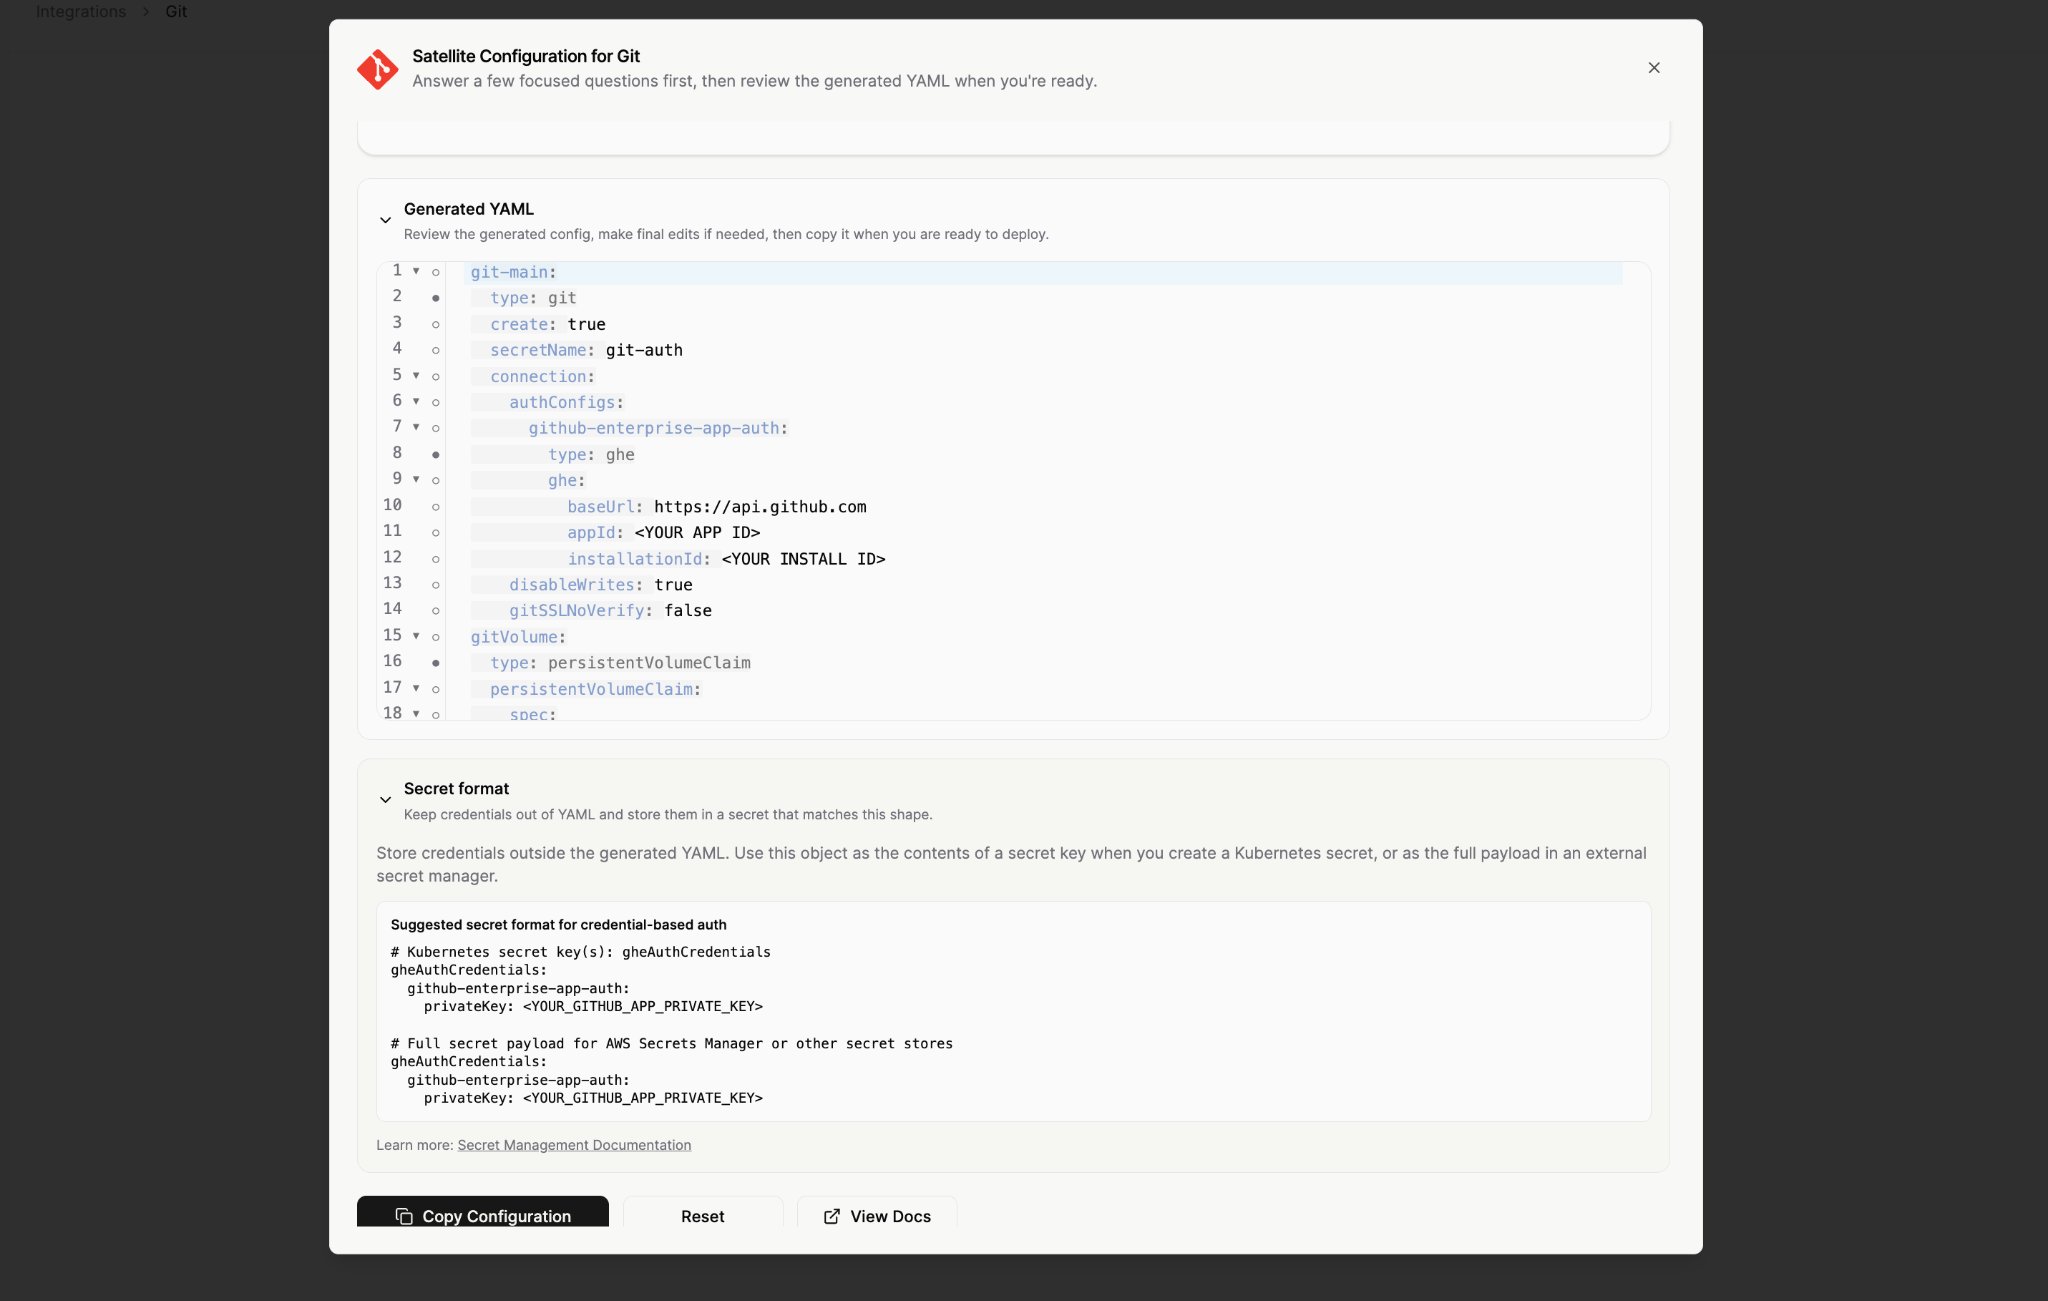Click the Generated YAML heading
Screen dimensions: 2048x1301
coord(468,209)
